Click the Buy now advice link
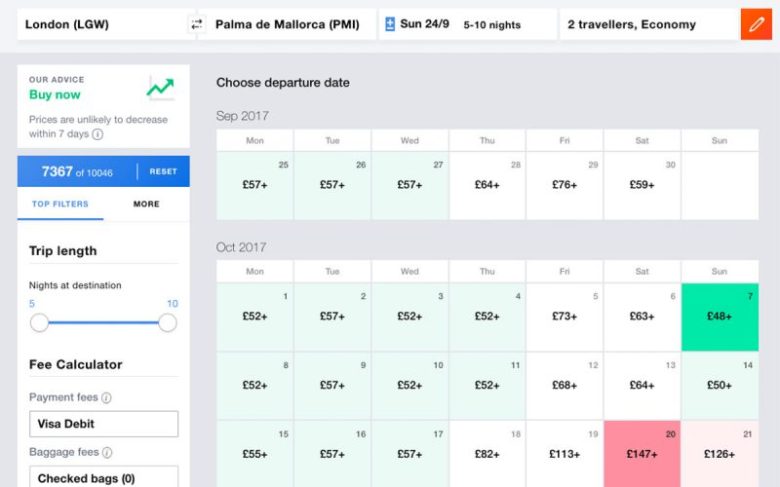Screen dimensions: 780x487 coord(55,95)
